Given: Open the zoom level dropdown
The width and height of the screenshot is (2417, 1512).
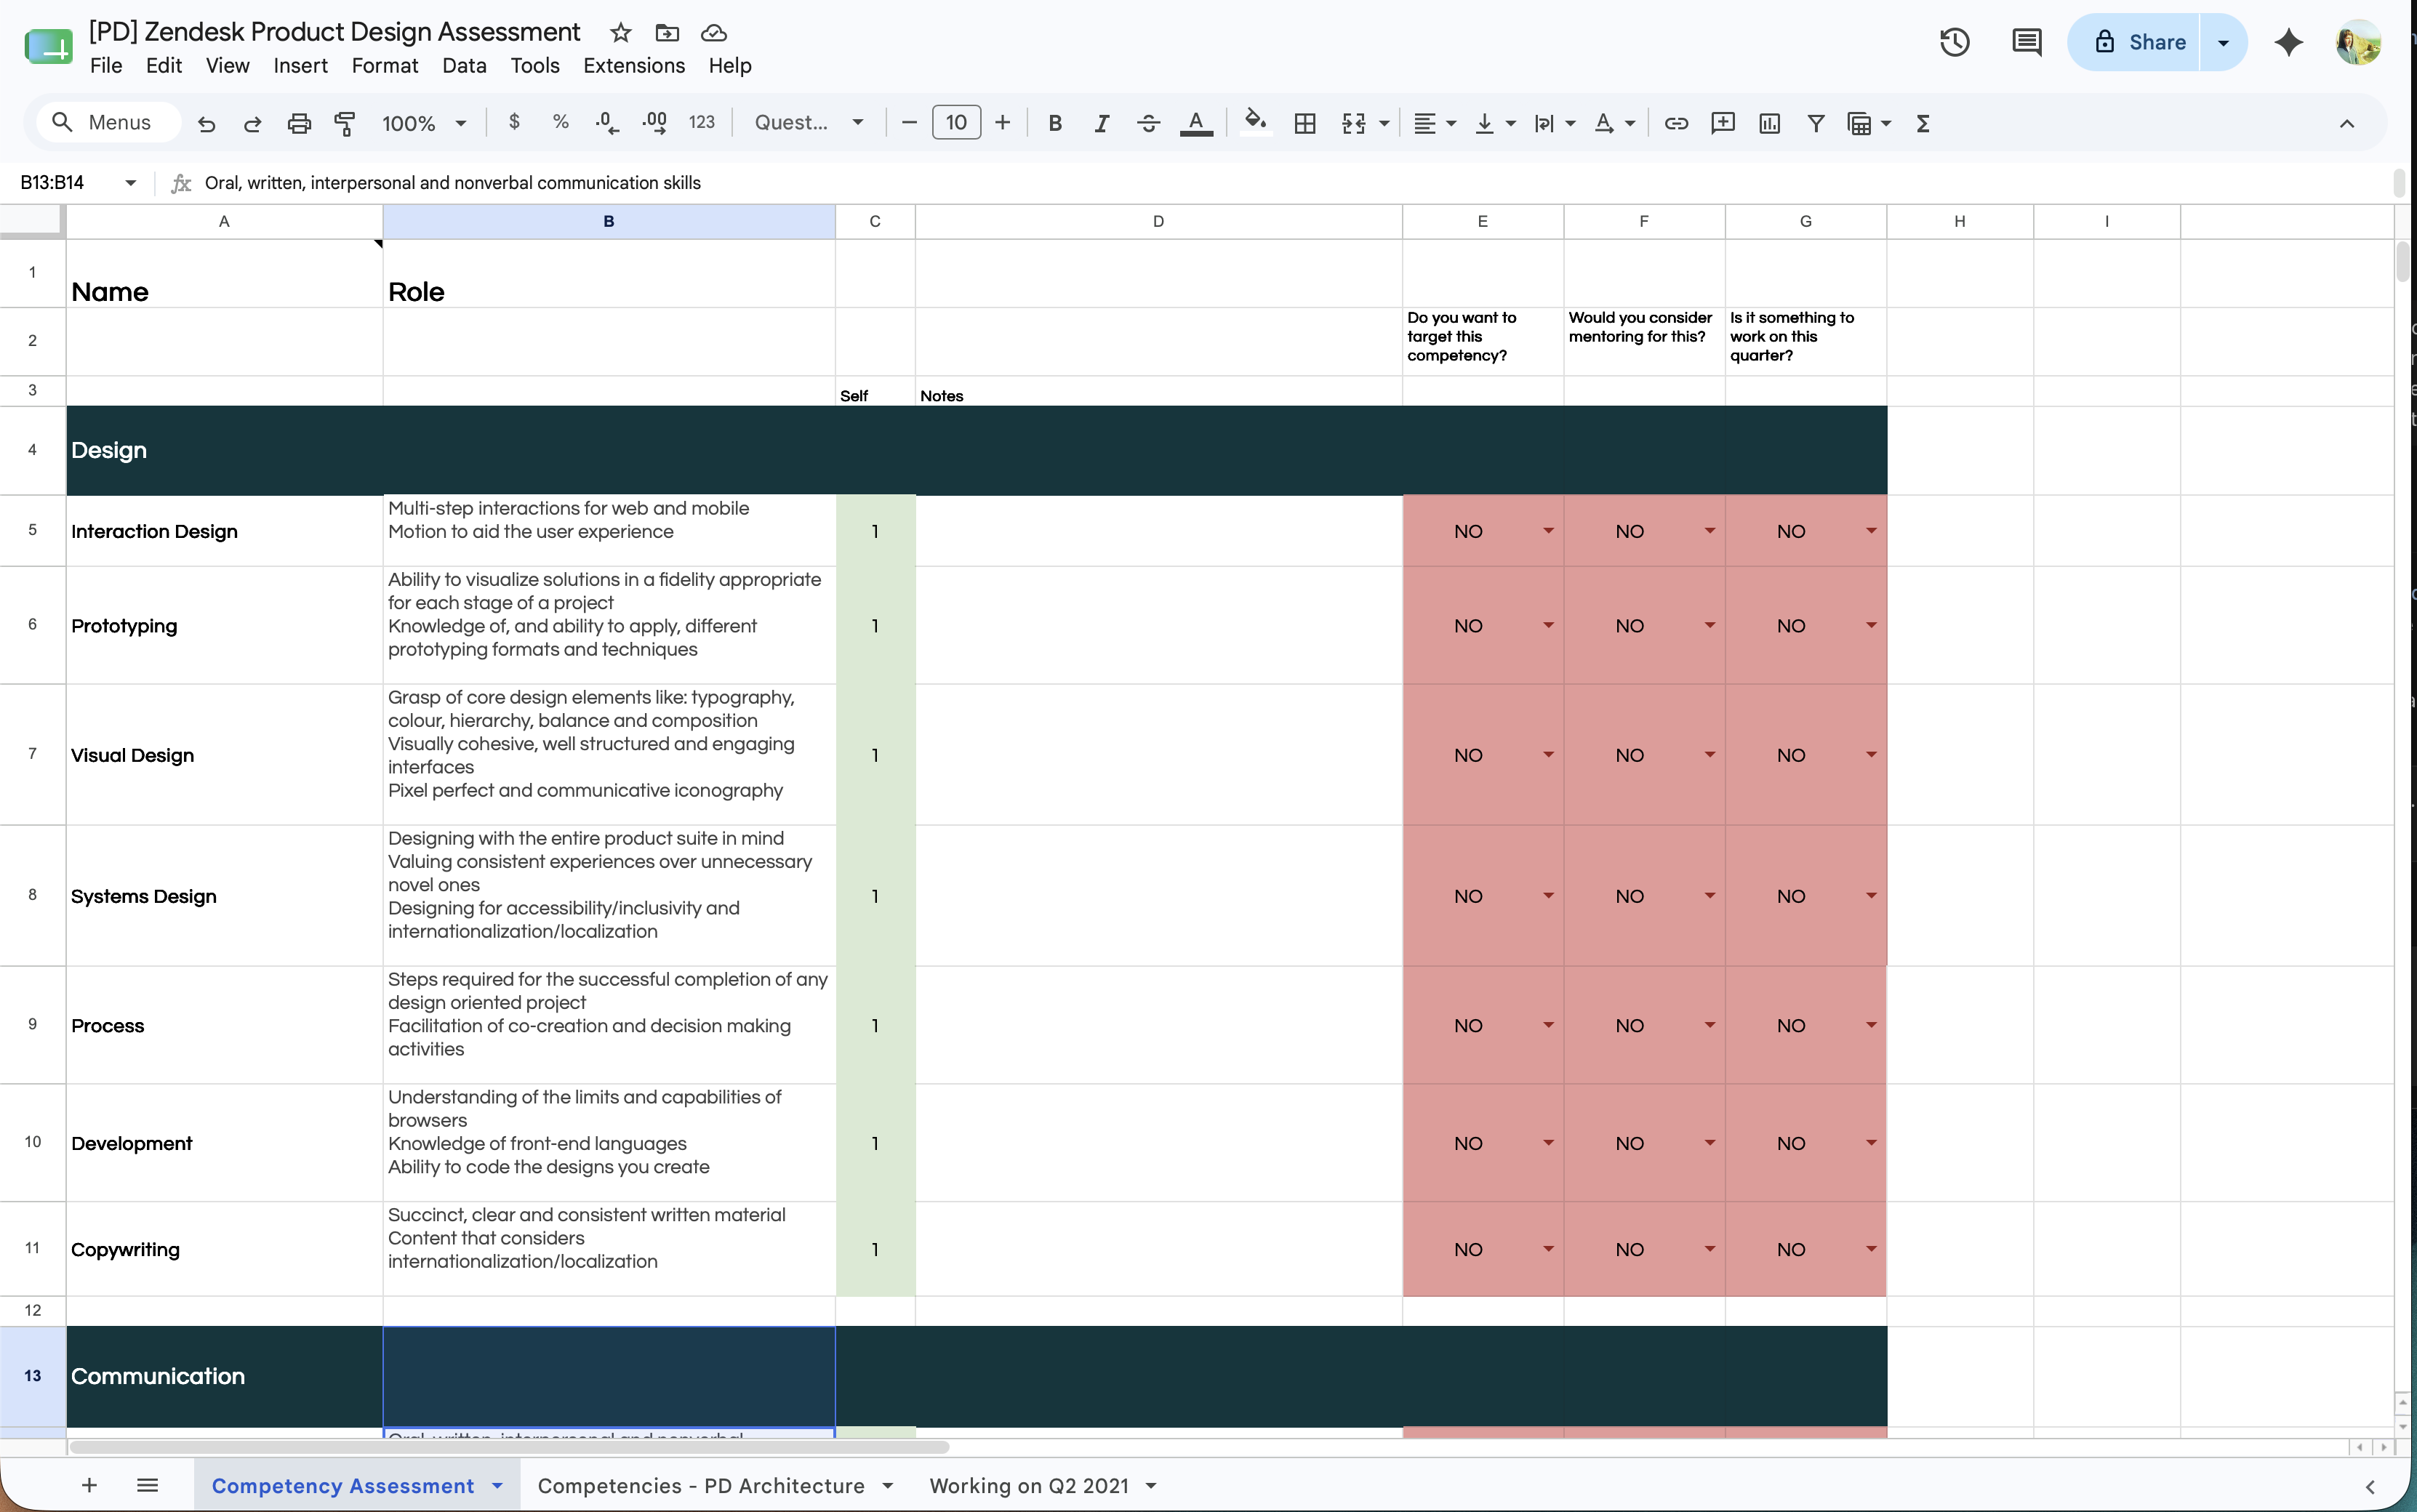Looking at the screenshot, I should (x=424, y=123).
